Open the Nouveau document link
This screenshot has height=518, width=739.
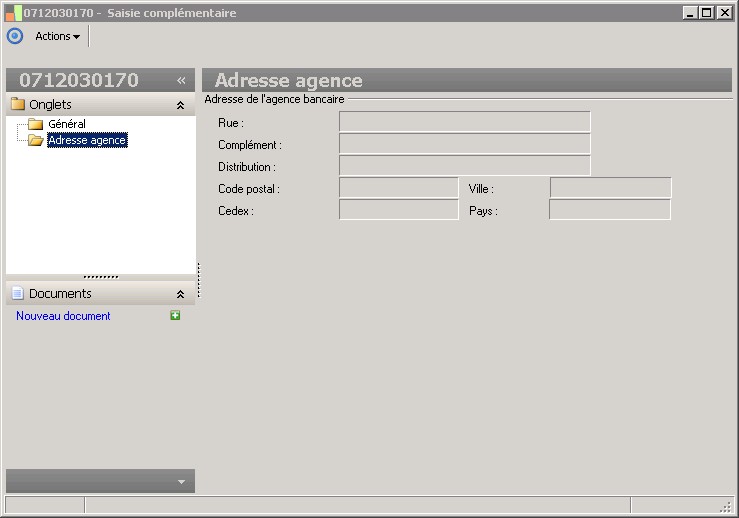click(x=63, y=316)
